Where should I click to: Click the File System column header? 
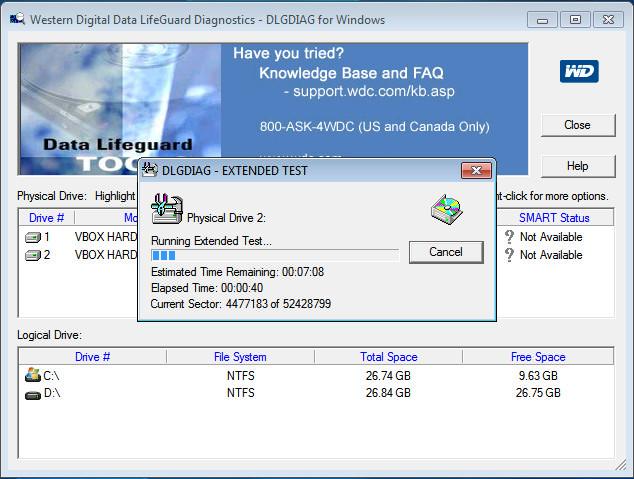point(240,357)
